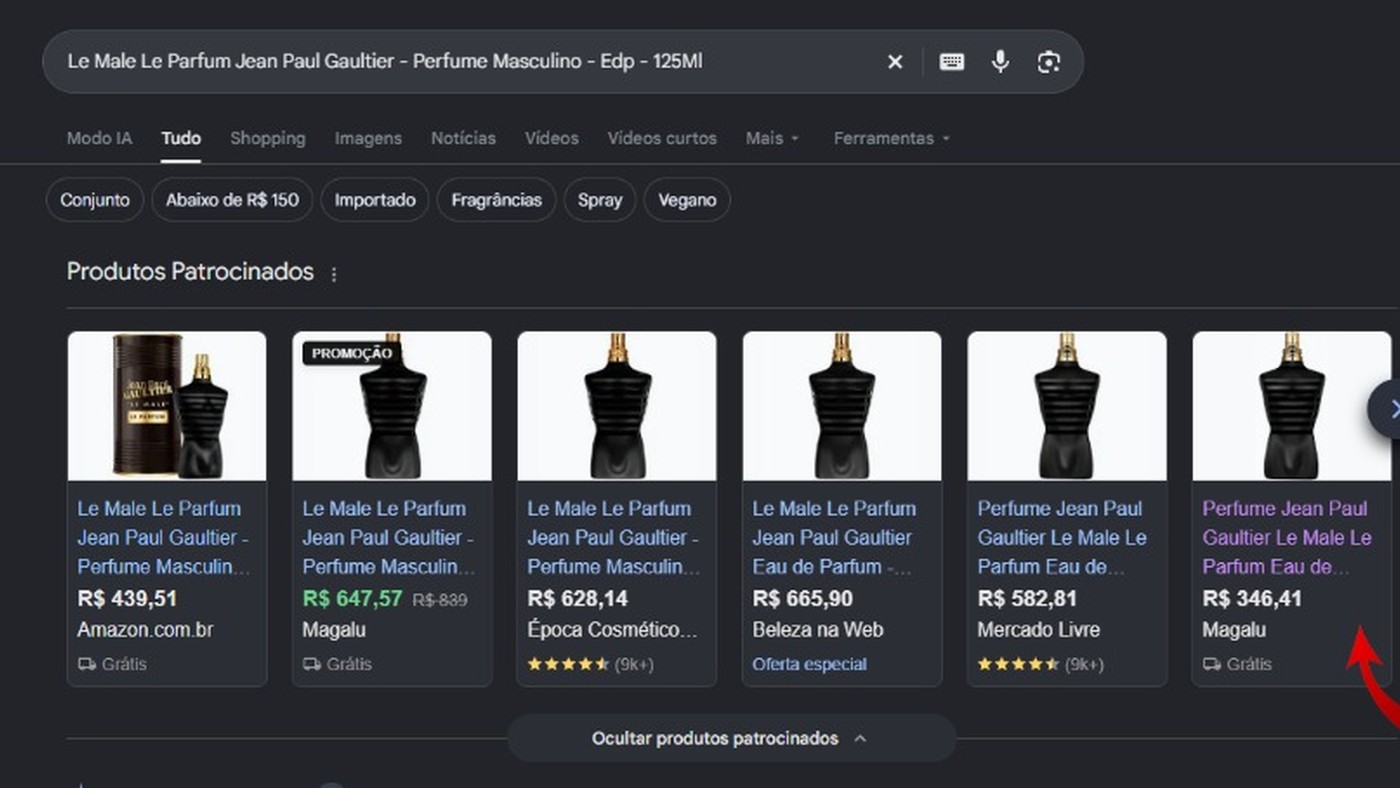Search by image with Lens icon
1400x788 pixels.
pos(1048,62)
